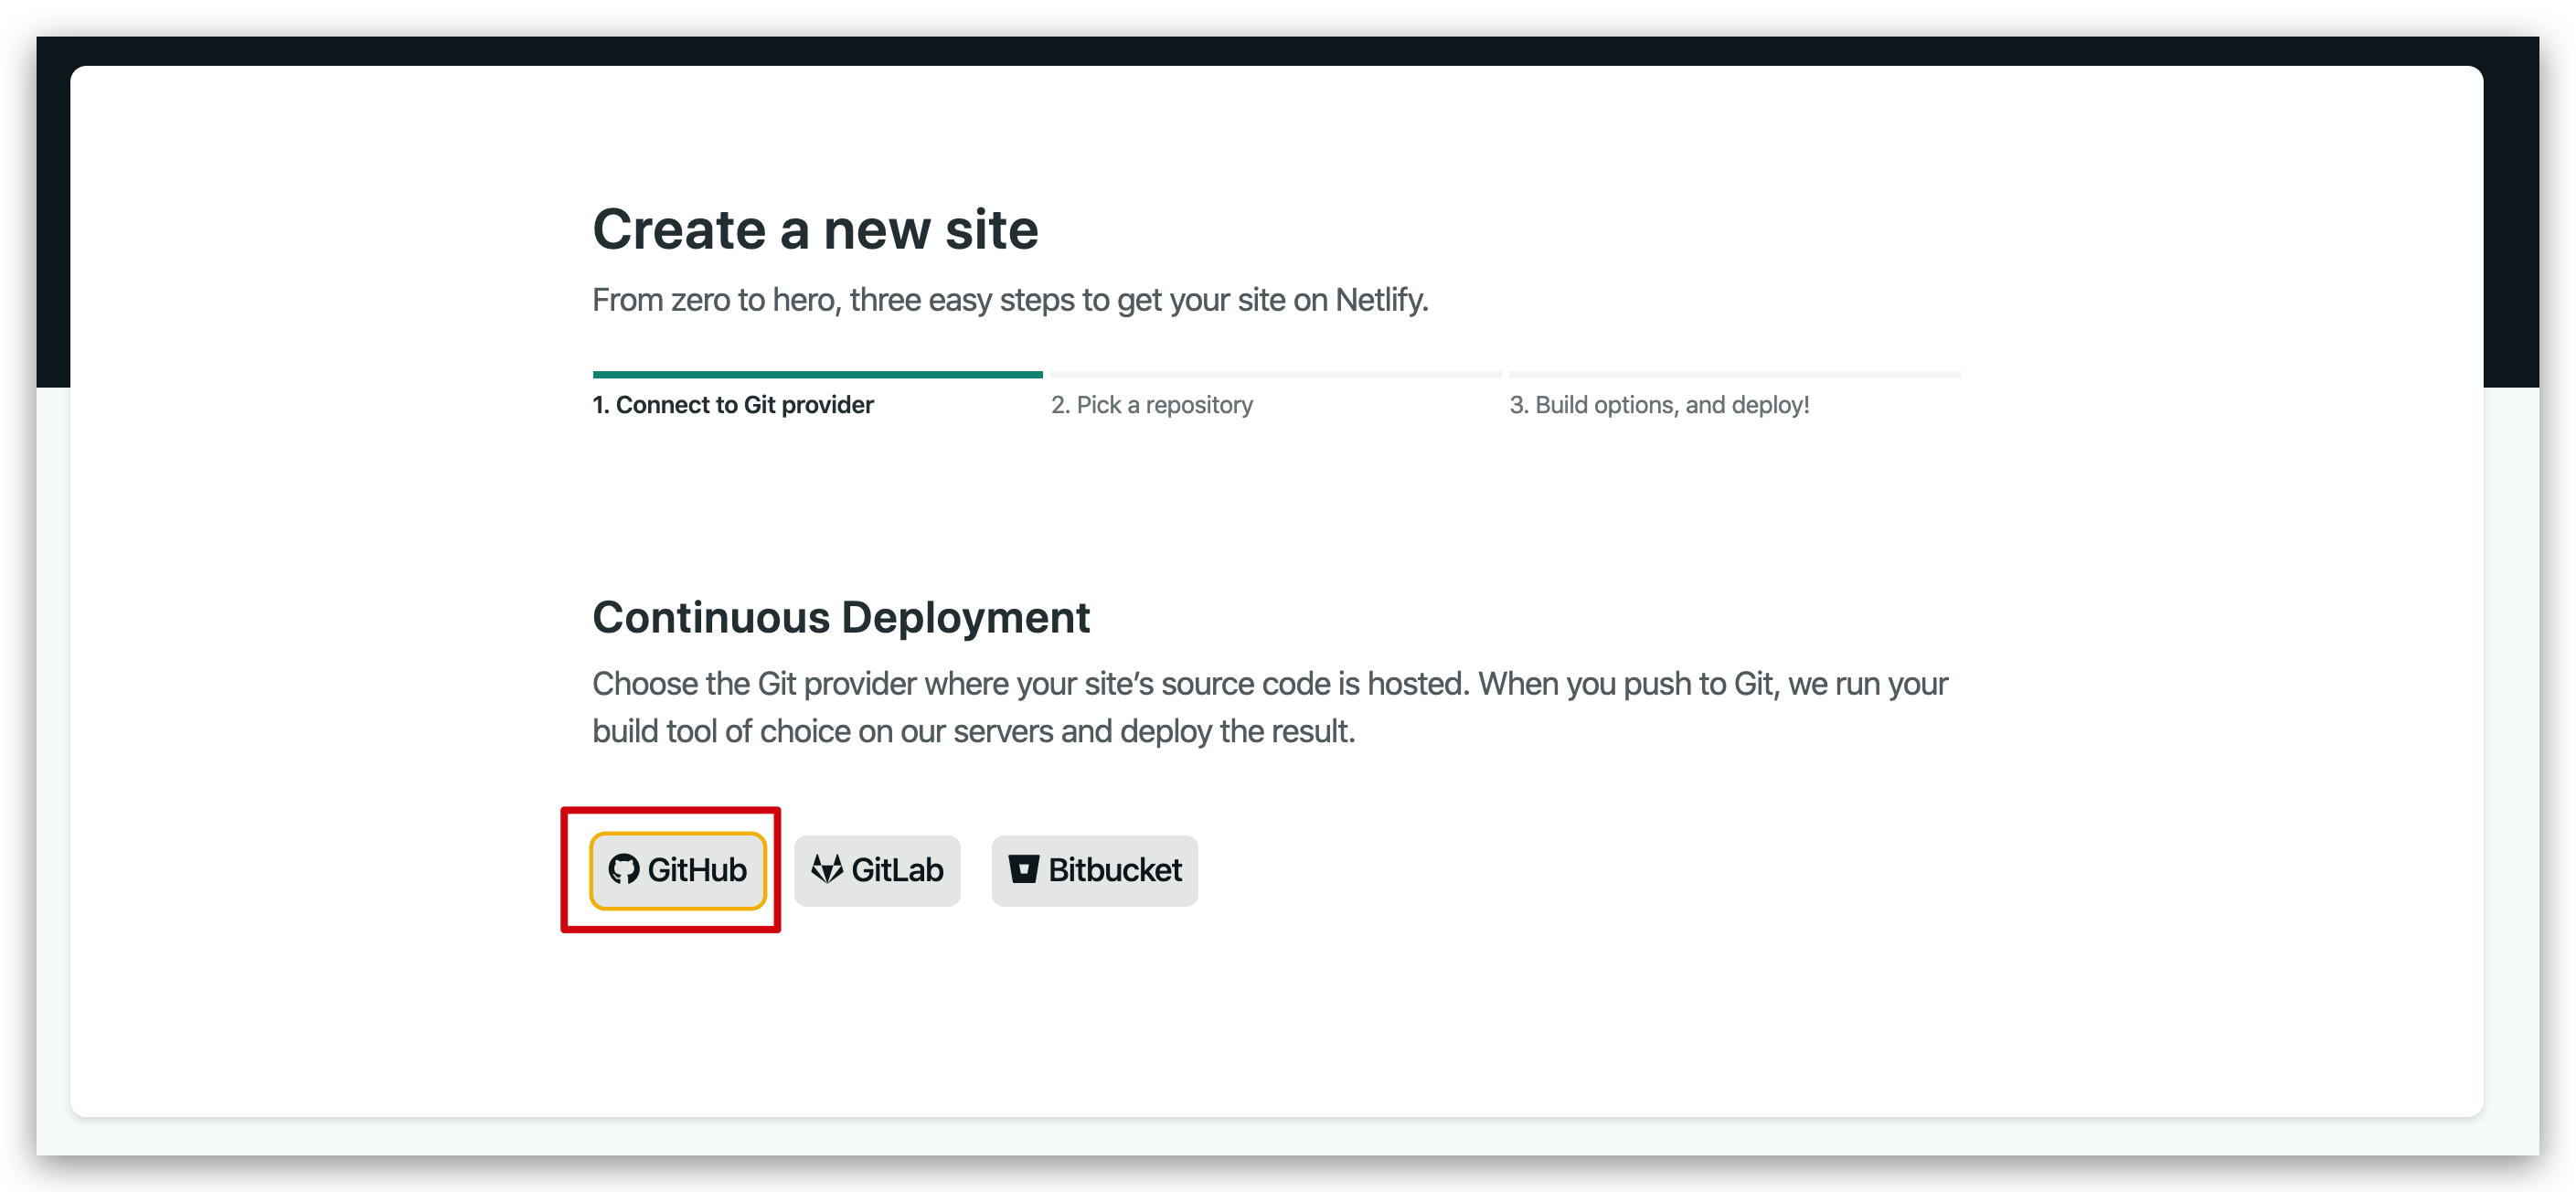Choose the GitLab provider button

(x=877, y=870)
